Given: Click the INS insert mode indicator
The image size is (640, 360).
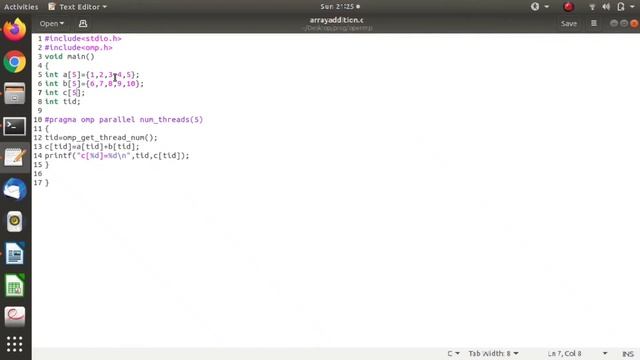Looking at the screenshot, I should (x=628, y=354).
